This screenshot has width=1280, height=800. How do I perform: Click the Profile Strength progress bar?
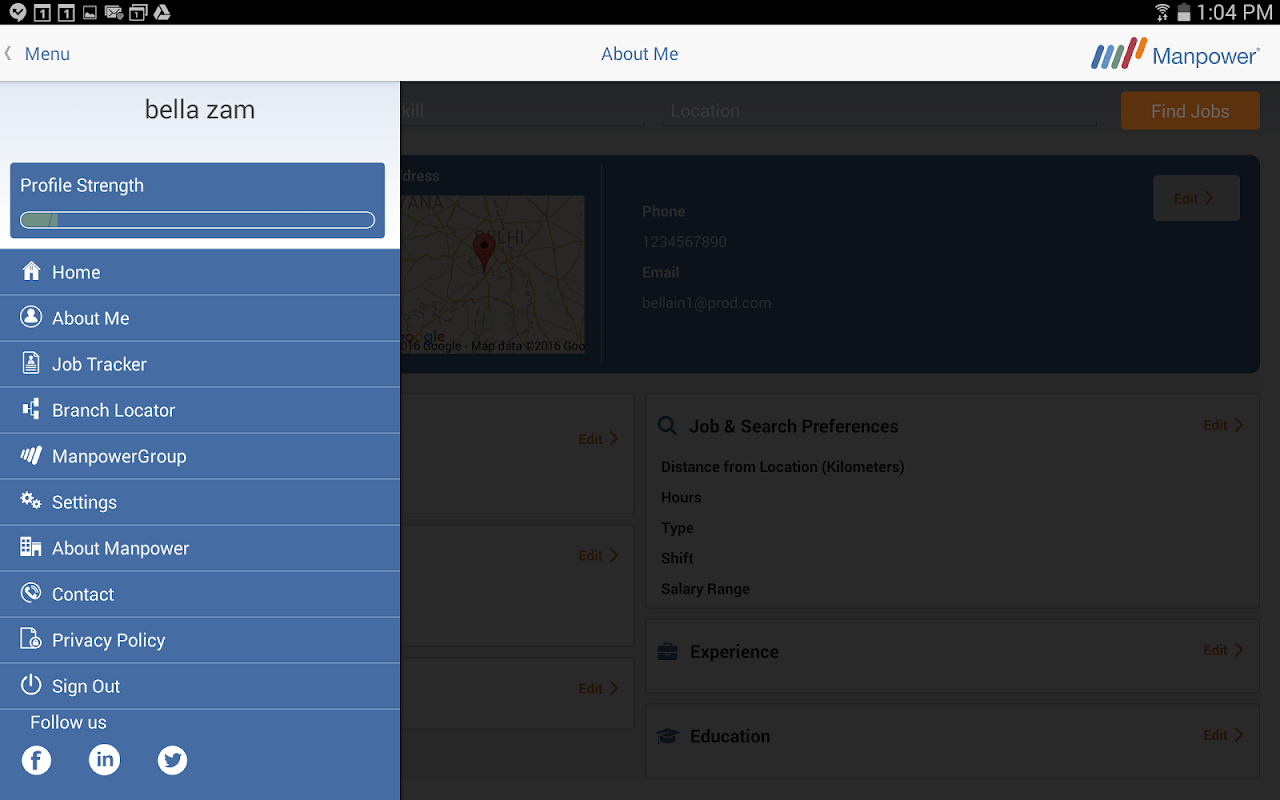click(197, 220)
